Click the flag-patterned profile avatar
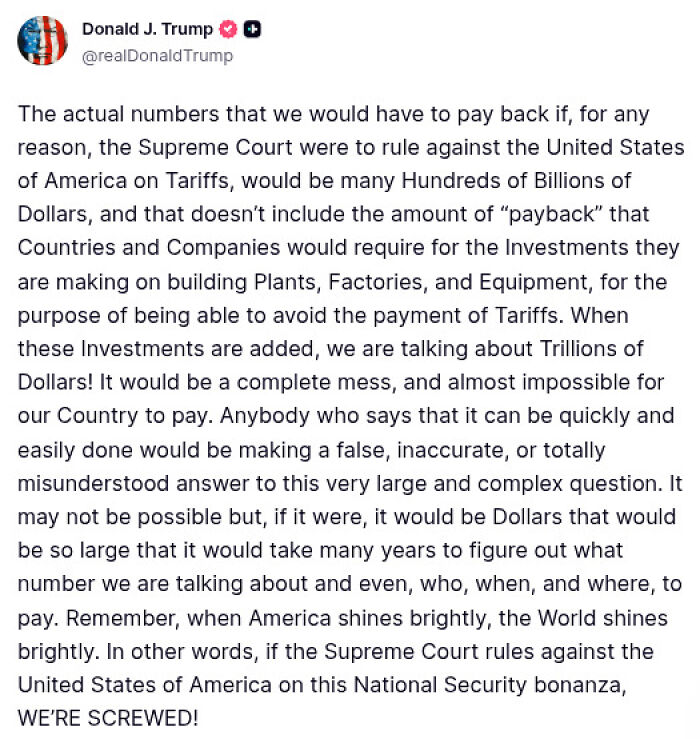 click(x=43, y=40)
